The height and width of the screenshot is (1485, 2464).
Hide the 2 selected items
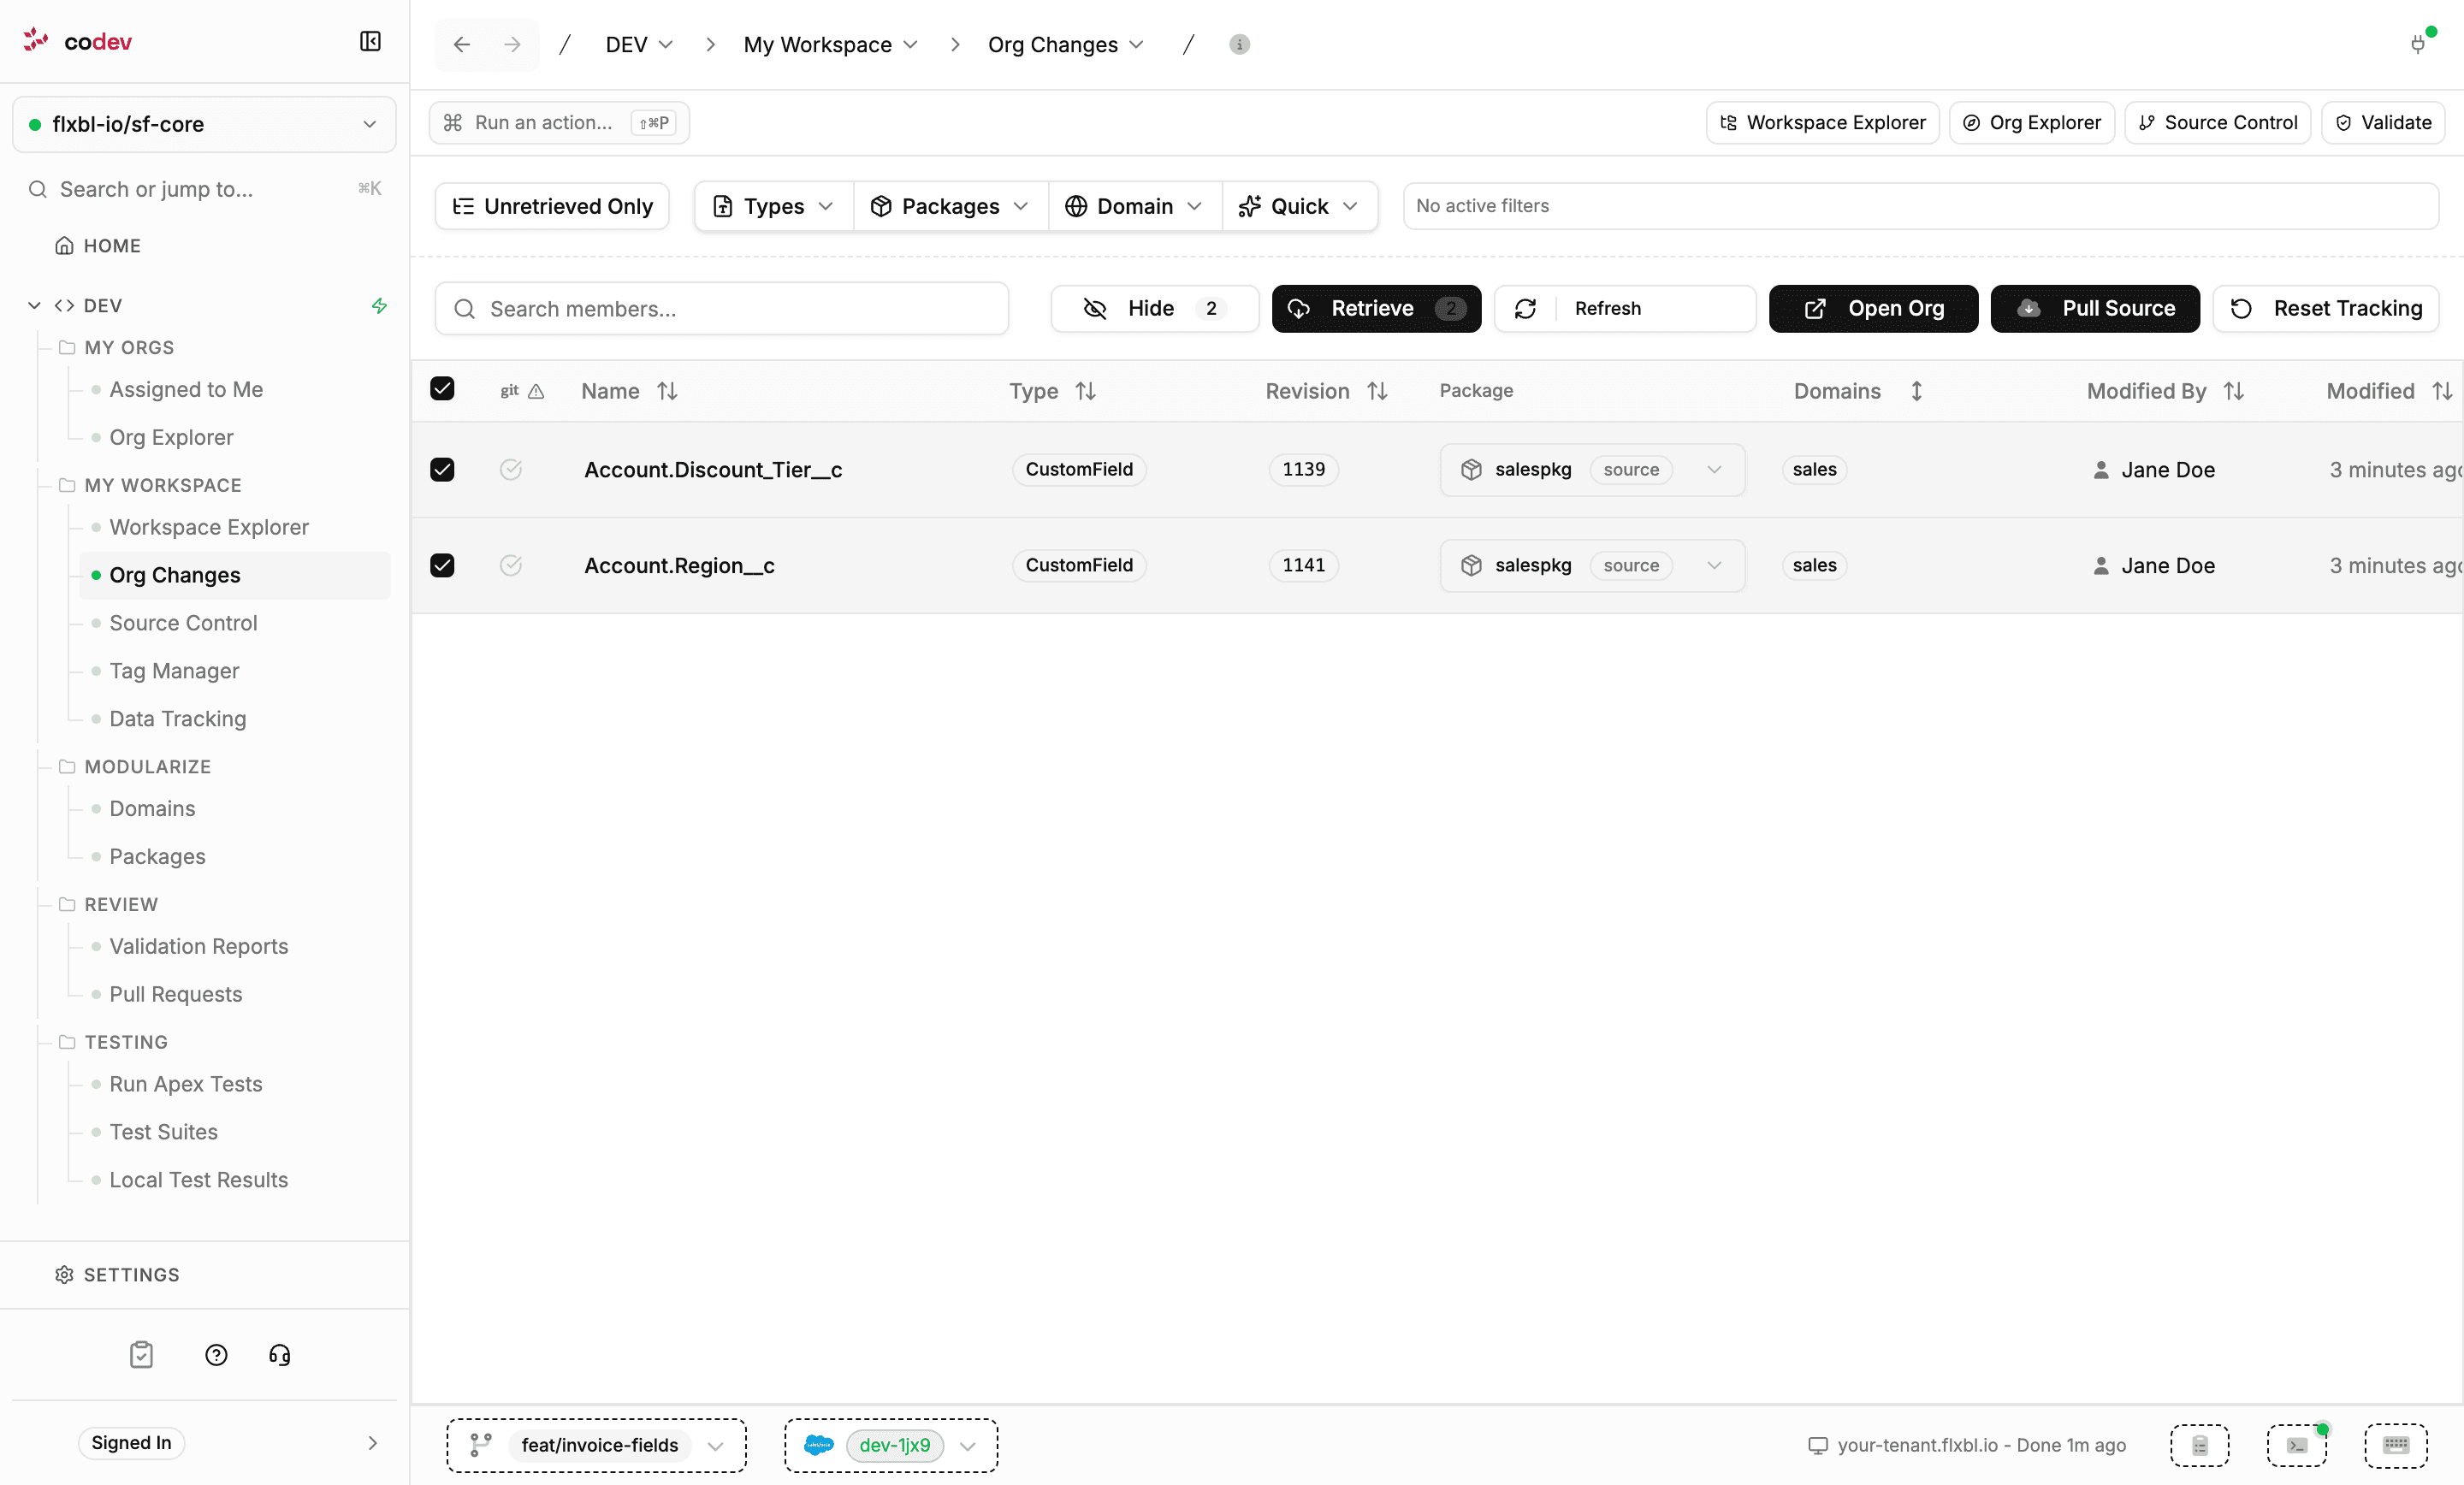pos(1154,308)
